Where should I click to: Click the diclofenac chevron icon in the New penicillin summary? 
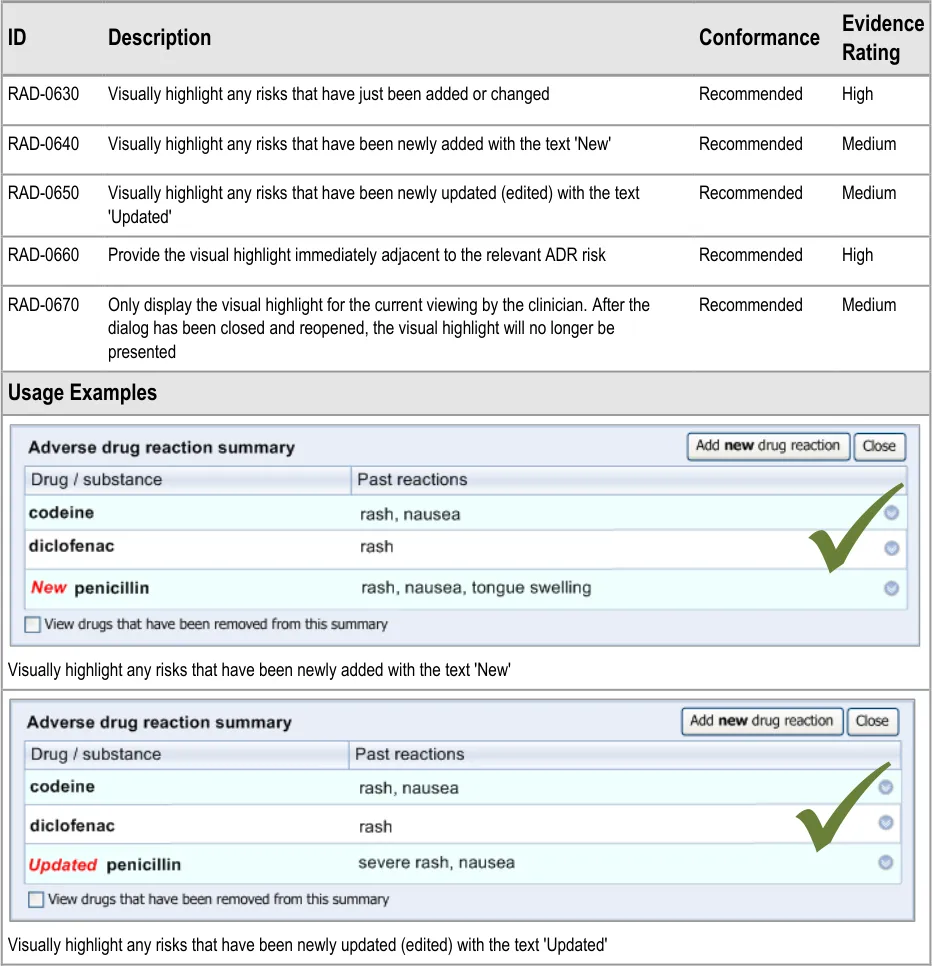891,548
